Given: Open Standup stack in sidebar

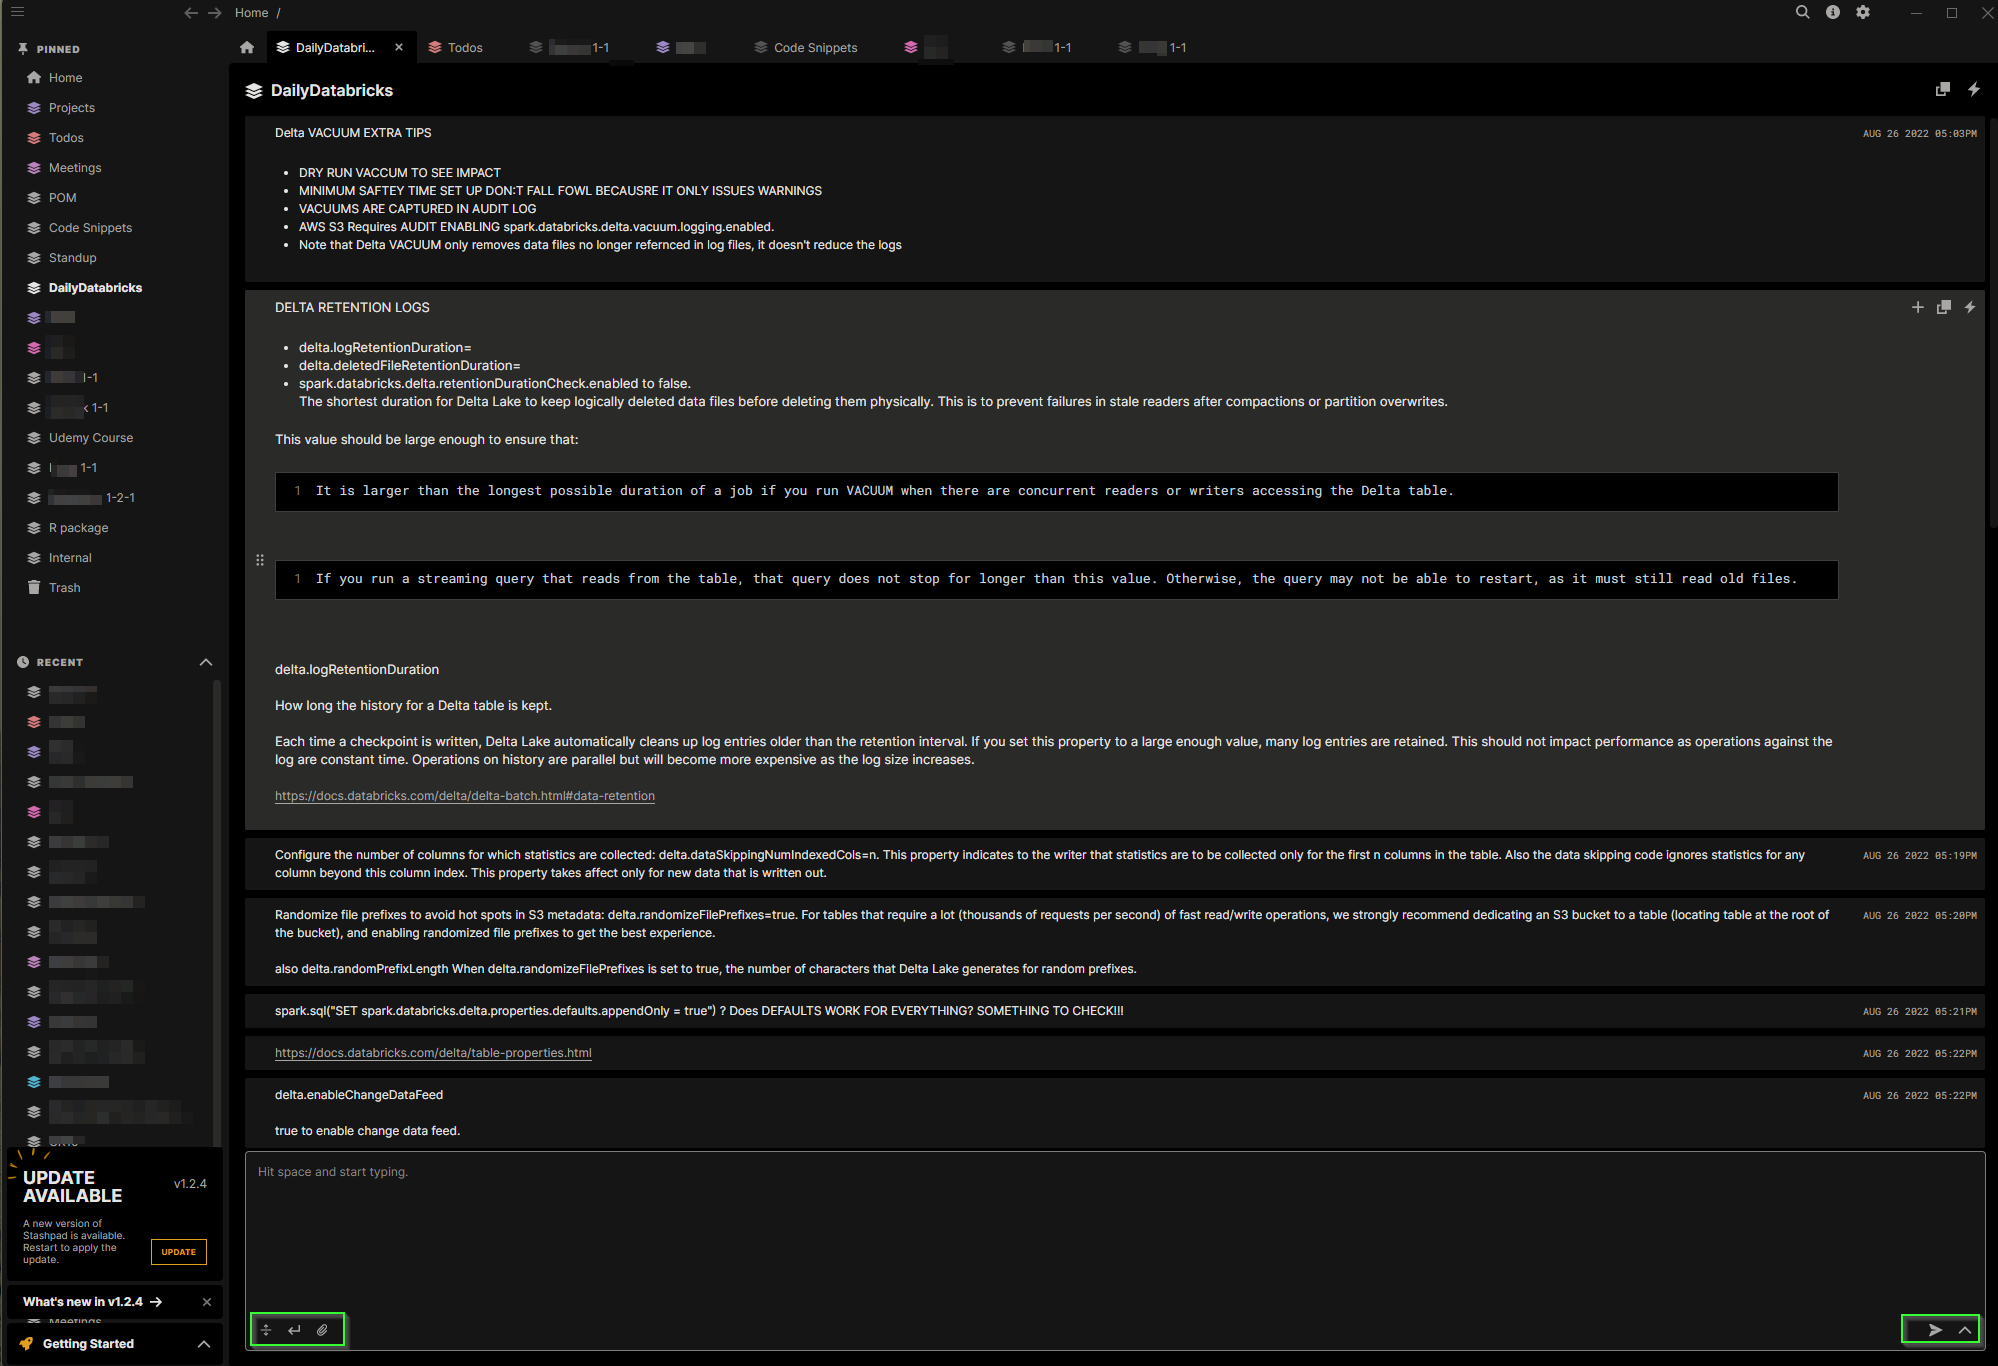Looking at the screenshot, I should point(73,257).
